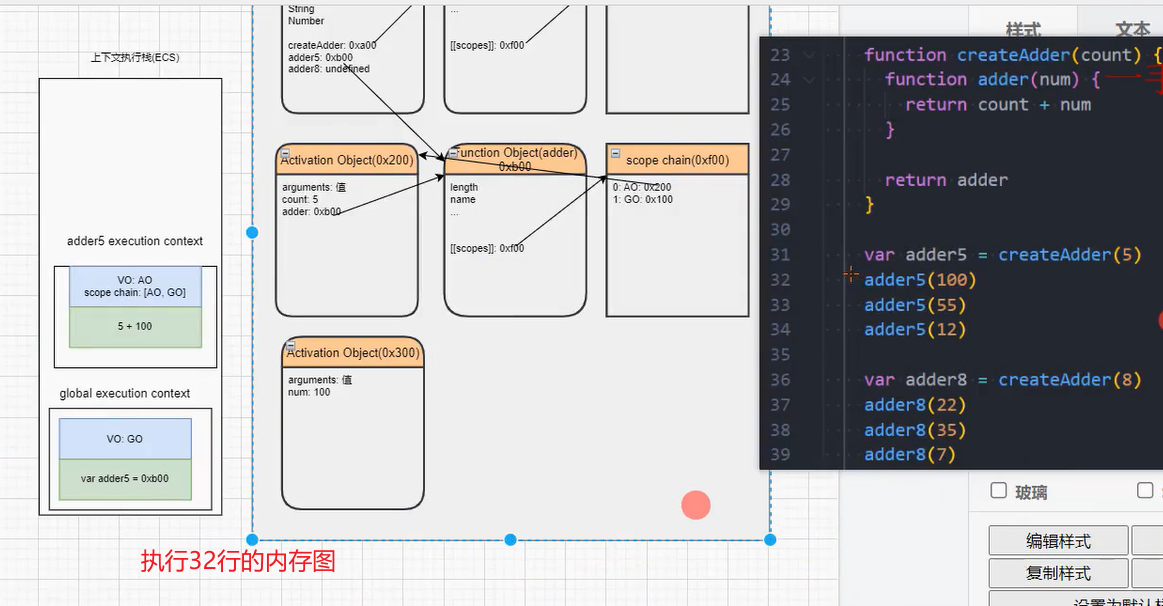
Task: Click the 1: GO: 0x100 entry in scope chain
Action: (642, 200)
